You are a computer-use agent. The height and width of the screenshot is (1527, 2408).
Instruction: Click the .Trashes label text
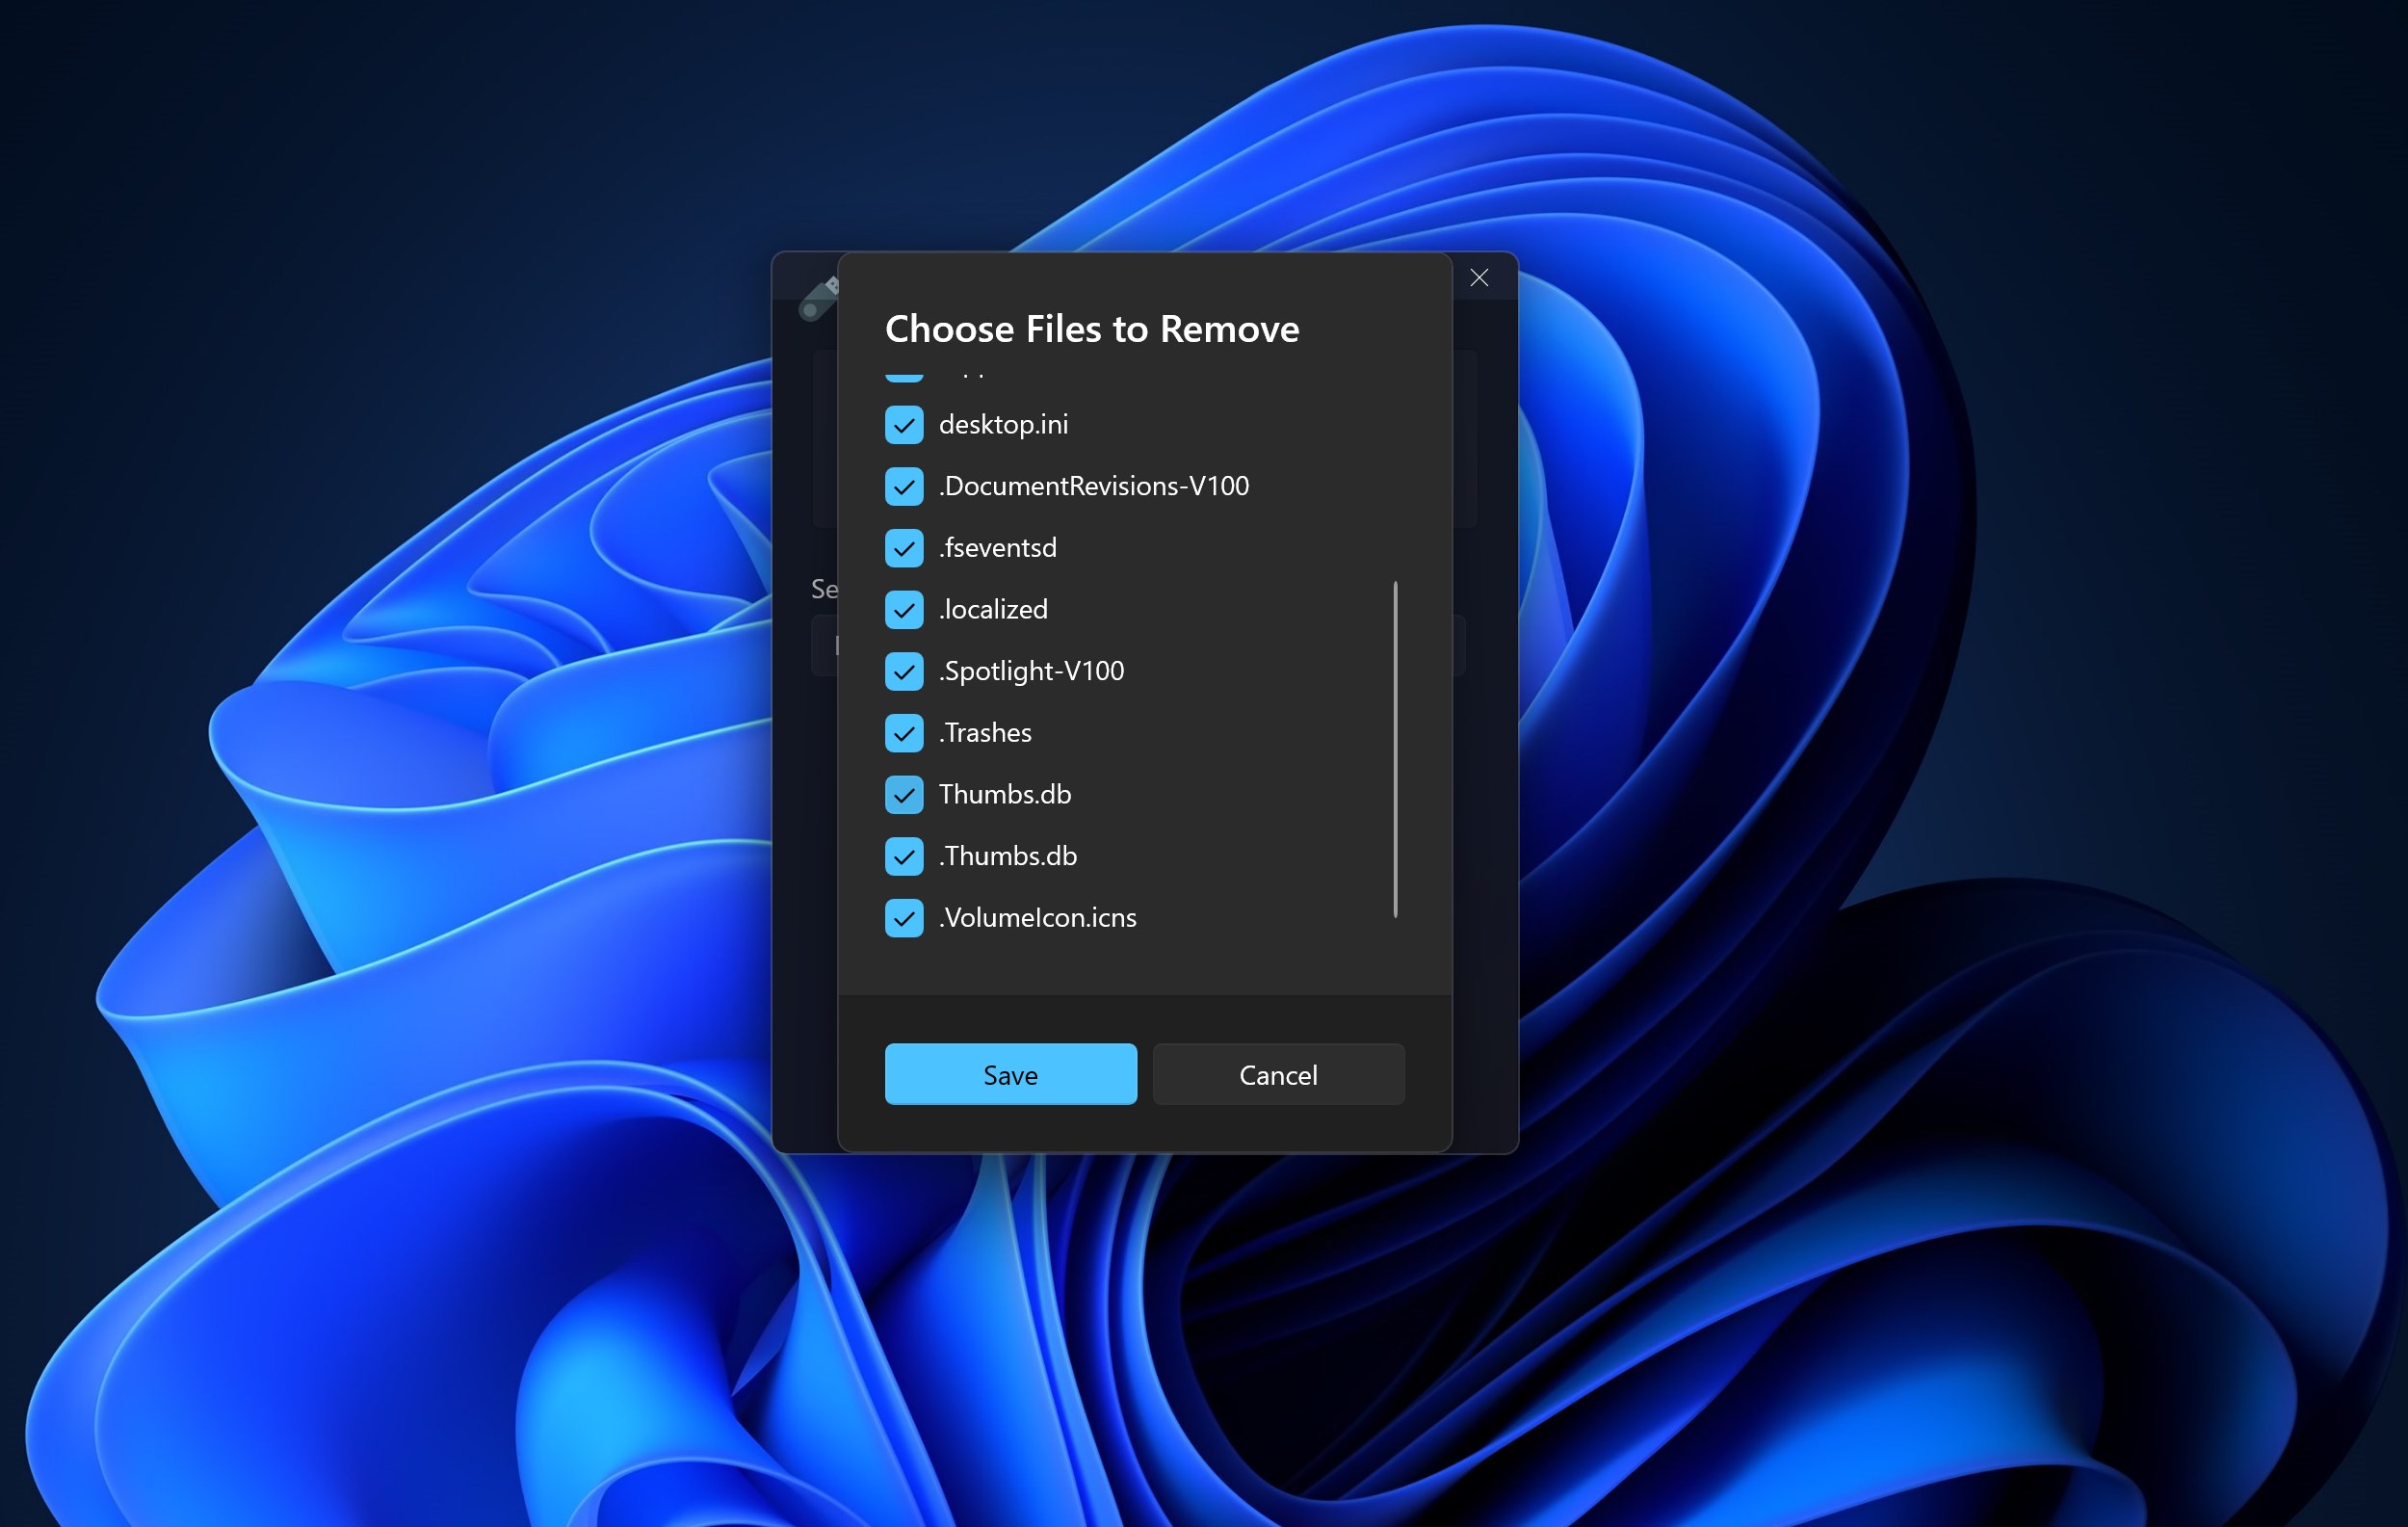985,733
